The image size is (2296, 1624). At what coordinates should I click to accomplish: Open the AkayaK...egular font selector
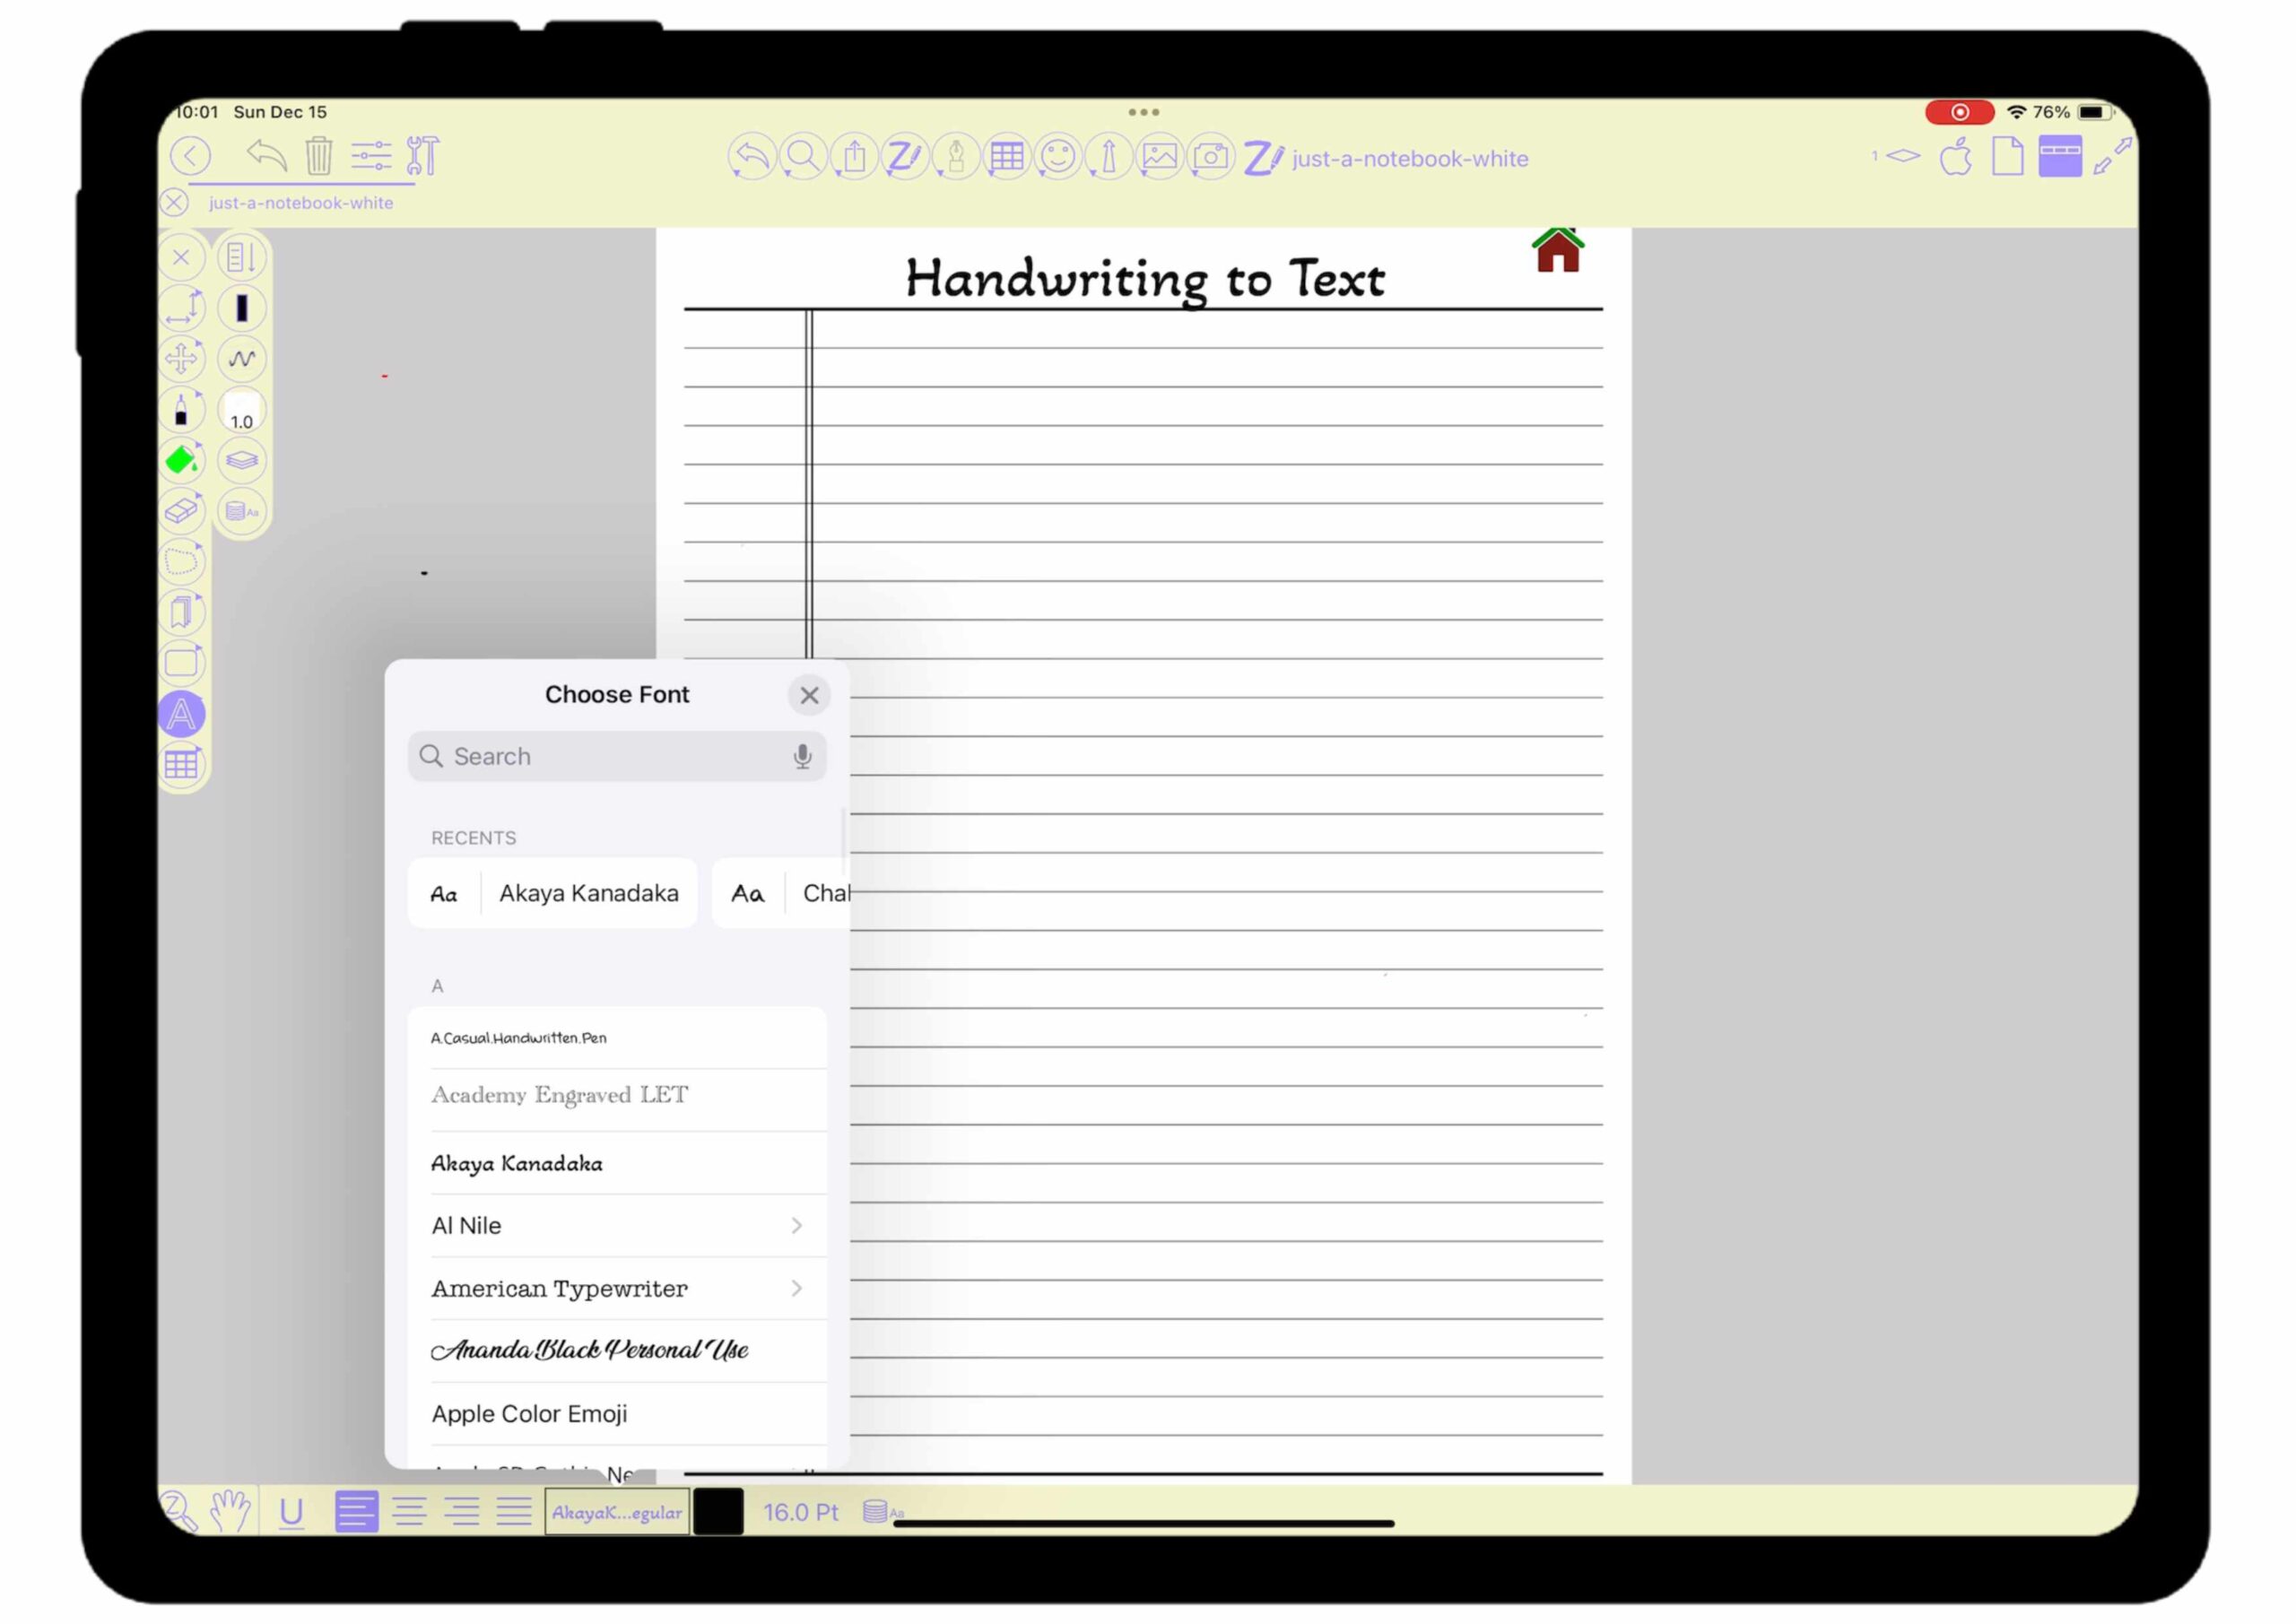click(x=617, y=1512)
